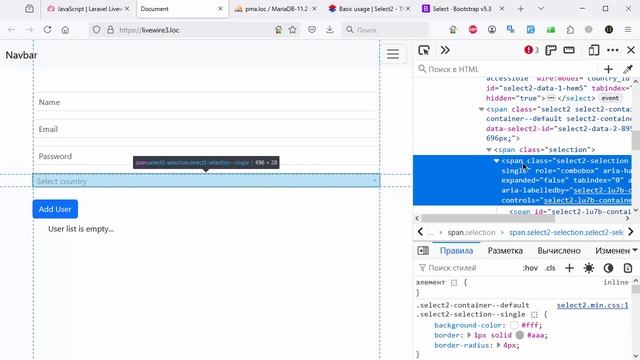Expand the border shorthand property
This screenshot has width=640, height=360.
coord(469,335)
